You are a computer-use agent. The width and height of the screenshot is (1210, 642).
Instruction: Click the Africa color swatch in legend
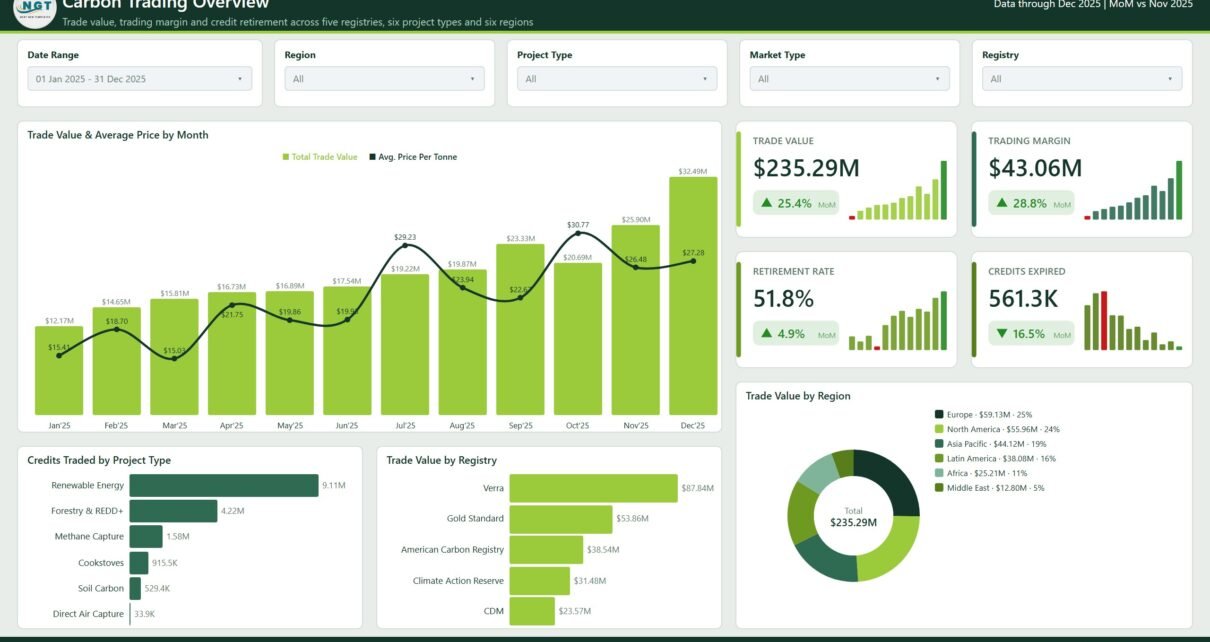(939, 473)
